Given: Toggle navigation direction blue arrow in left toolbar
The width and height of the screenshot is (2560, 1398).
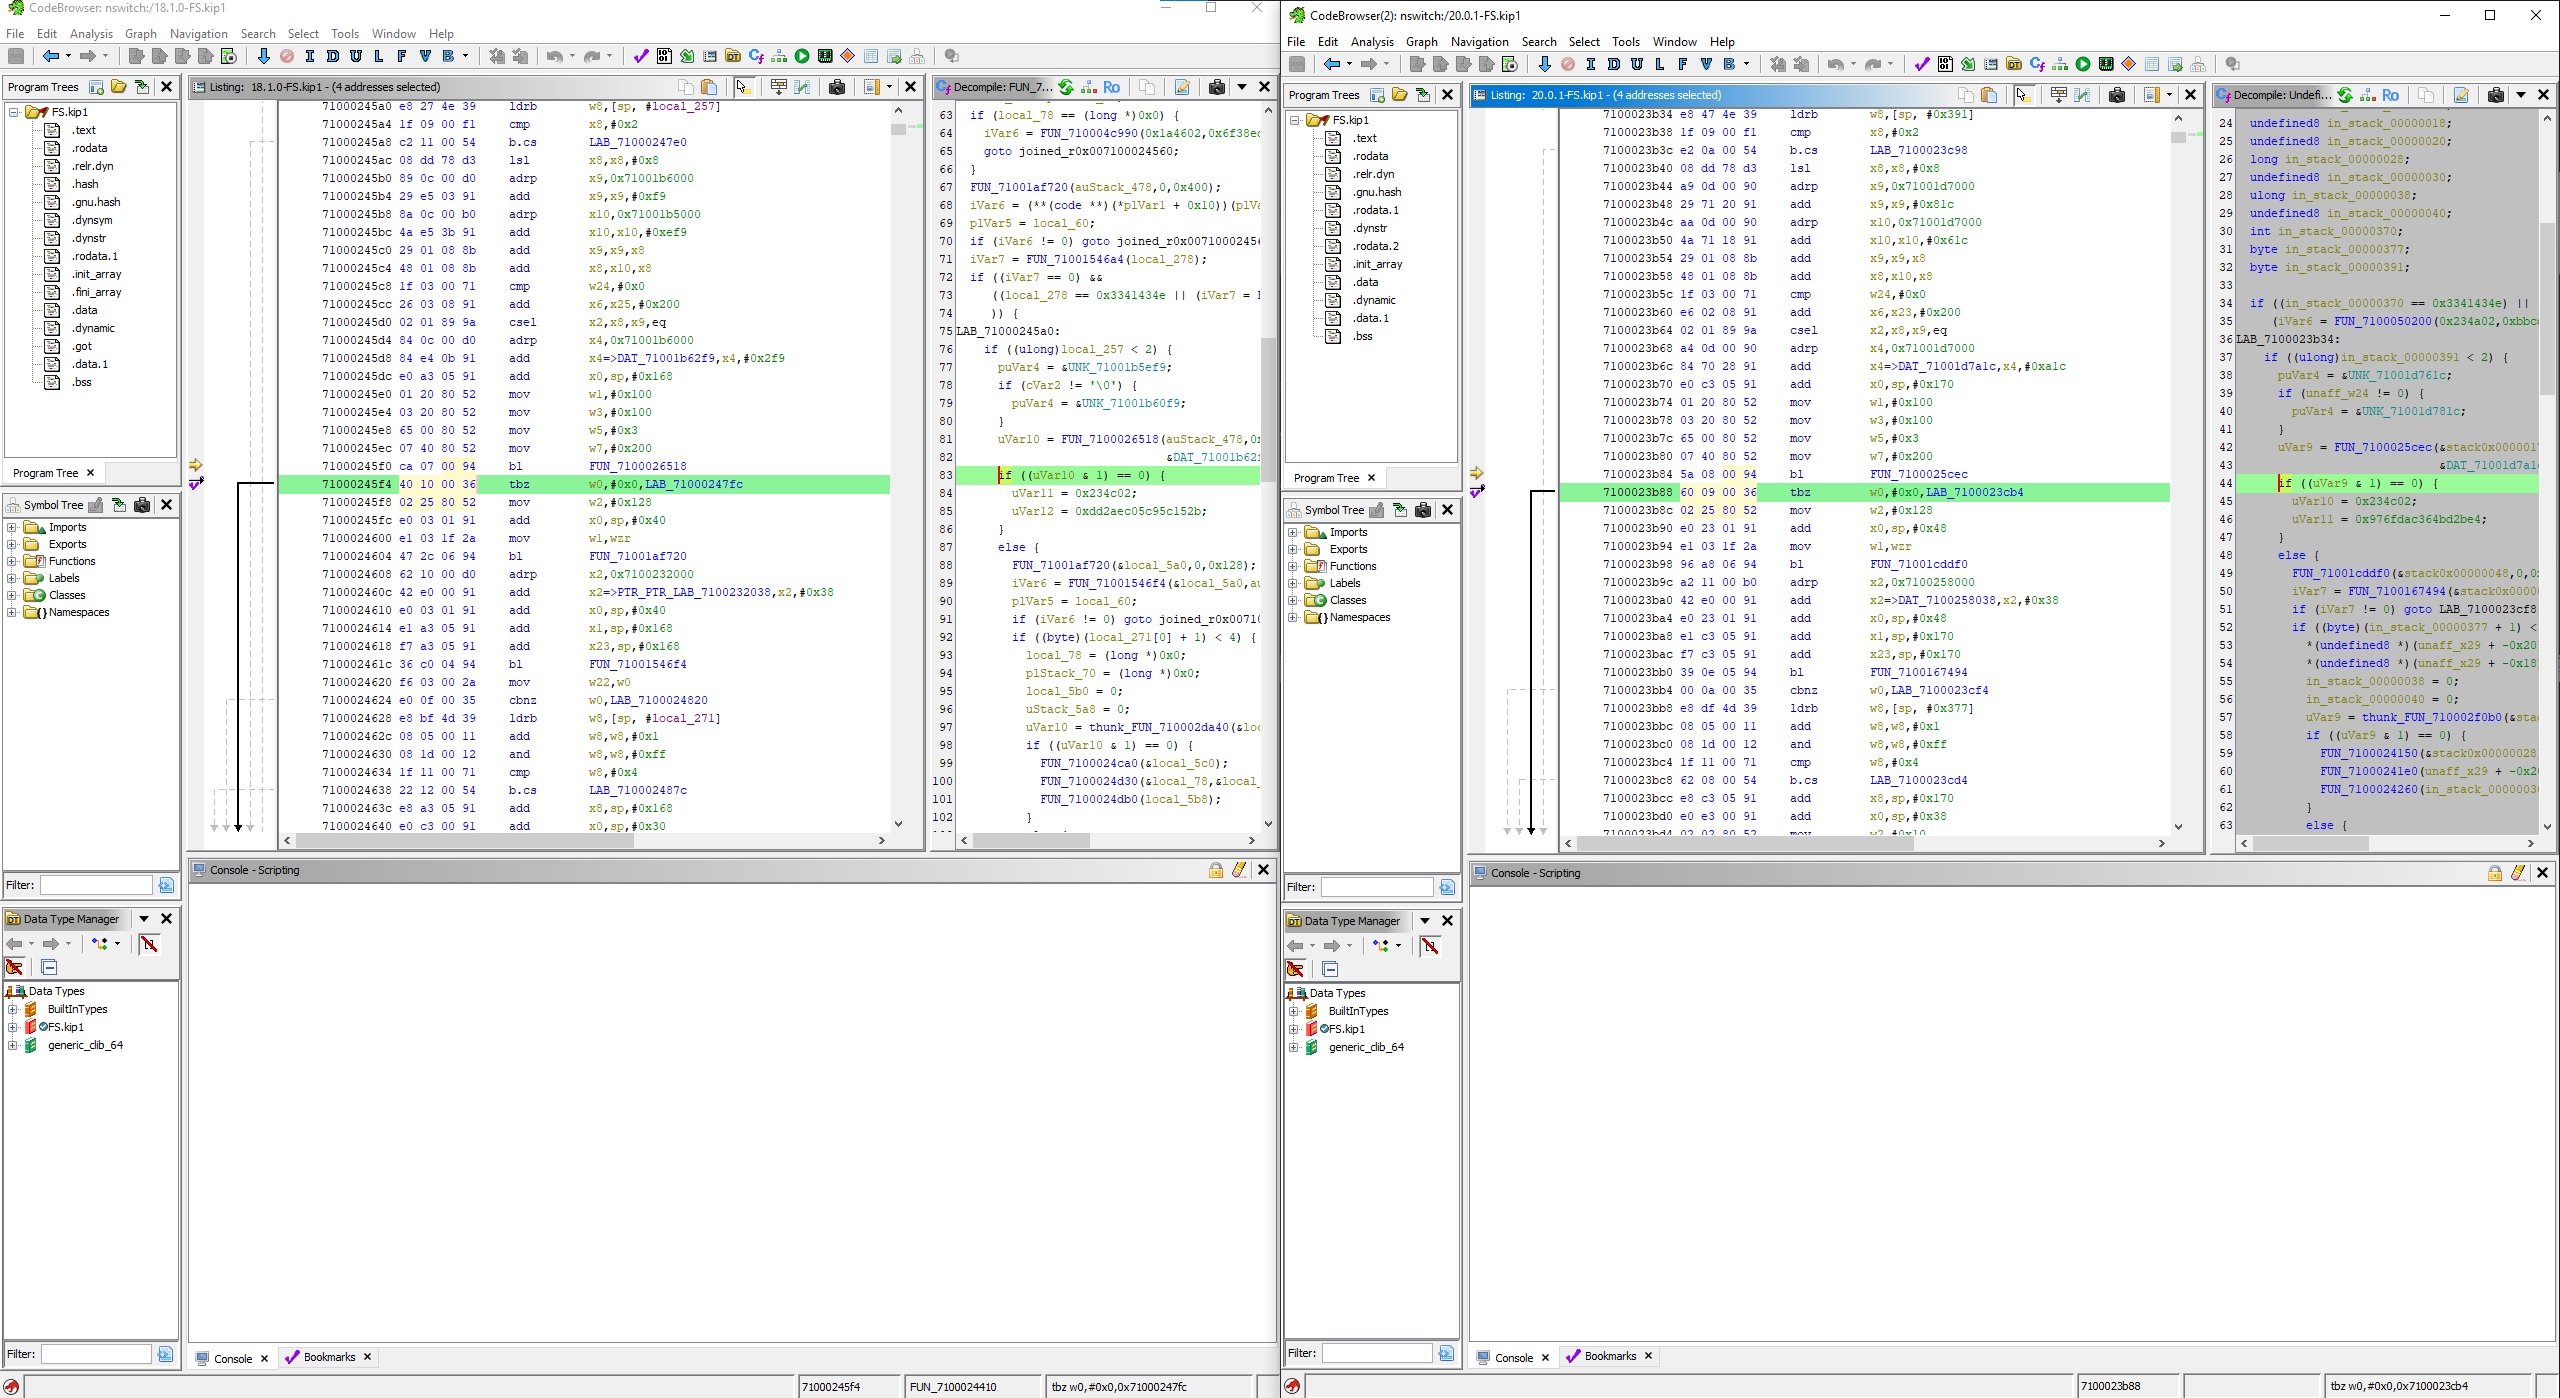Looking at the screenshot, I should coord(263,56).
